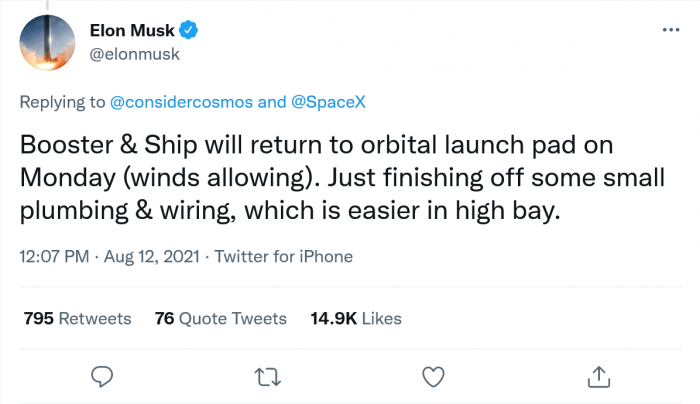This screenshot has width=700, height=404.
Task: View the 14.9K Likes list
Action: tap(355, 318)
